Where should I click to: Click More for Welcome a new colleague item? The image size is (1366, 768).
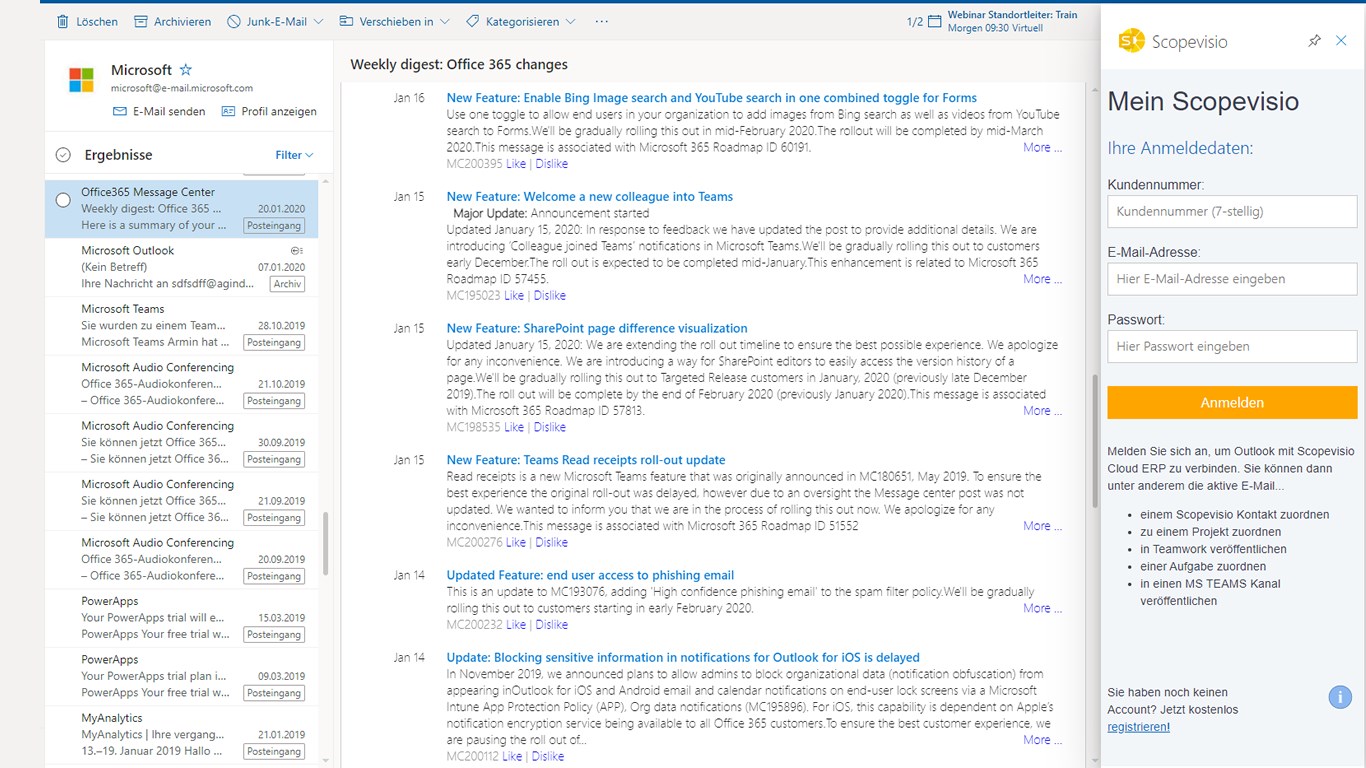click(x=1042, y=279)
